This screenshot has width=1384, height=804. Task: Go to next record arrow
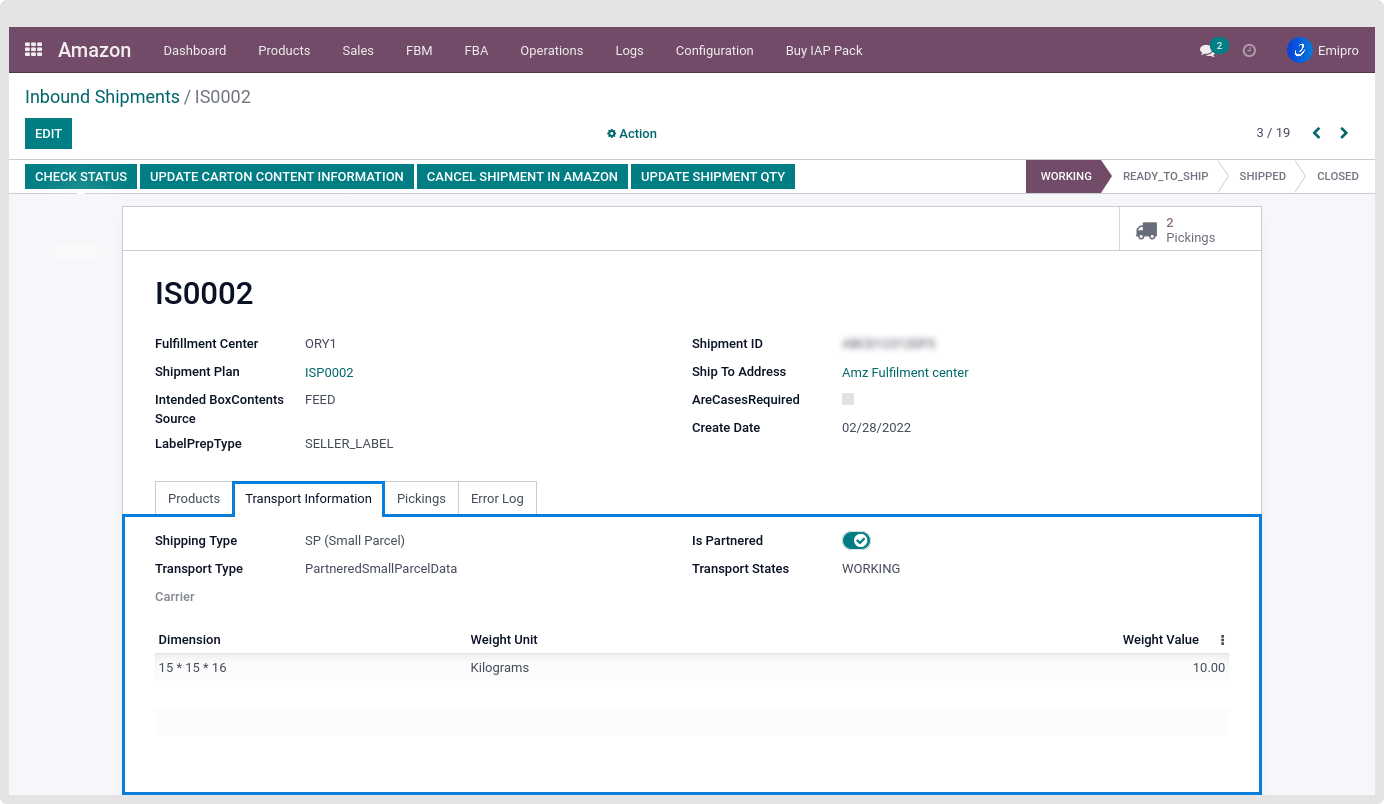coord(1344,133)
